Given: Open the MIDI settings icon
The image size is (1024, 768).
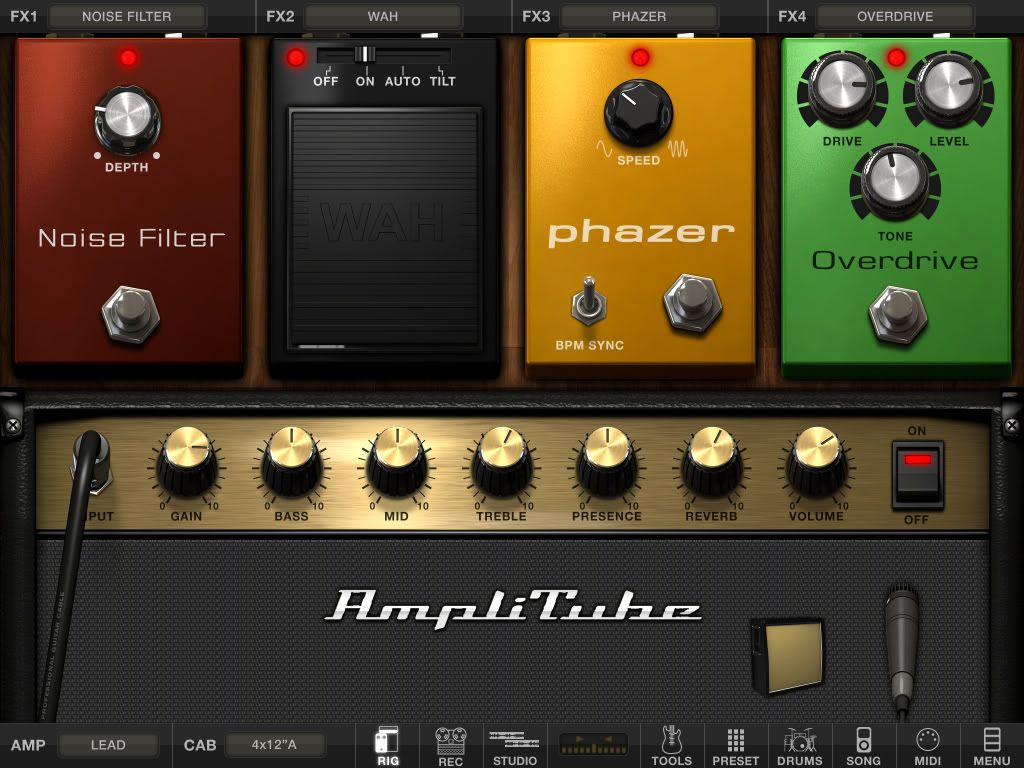Looking at the screenshot, I should pos(928,746).
